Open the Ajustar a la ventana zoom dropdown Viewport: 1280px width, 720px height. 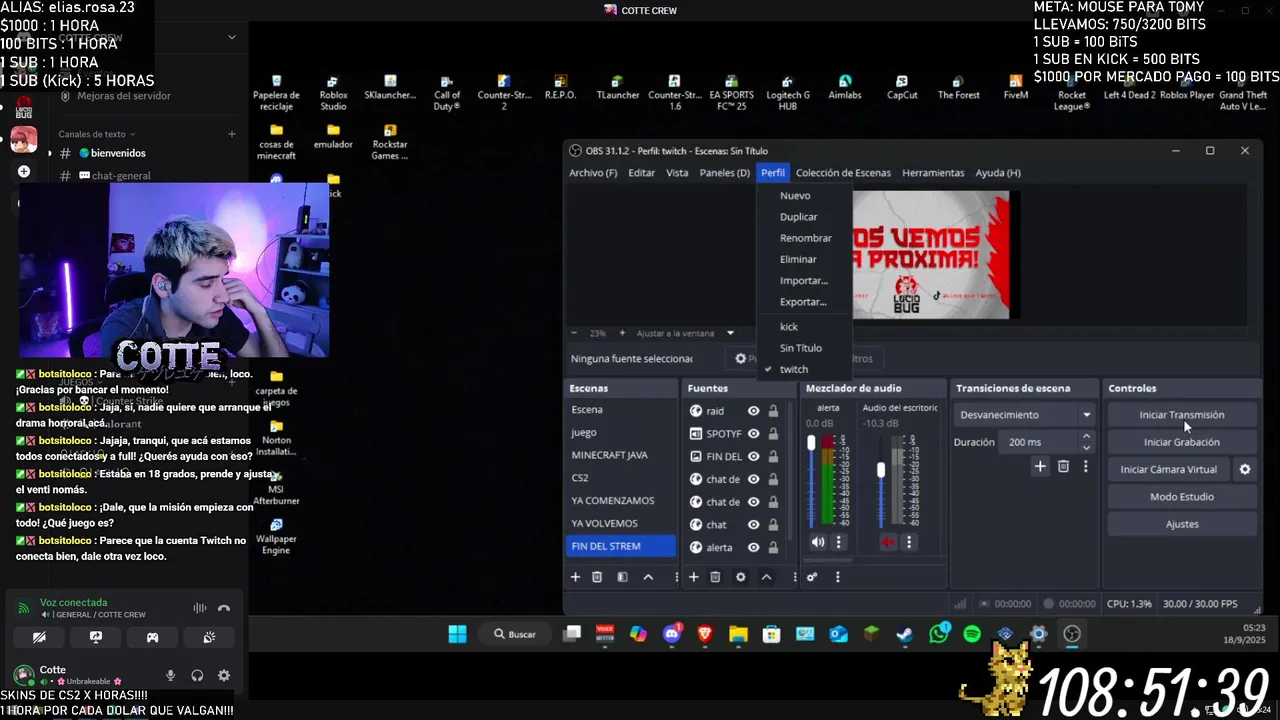tap(730, 333)
